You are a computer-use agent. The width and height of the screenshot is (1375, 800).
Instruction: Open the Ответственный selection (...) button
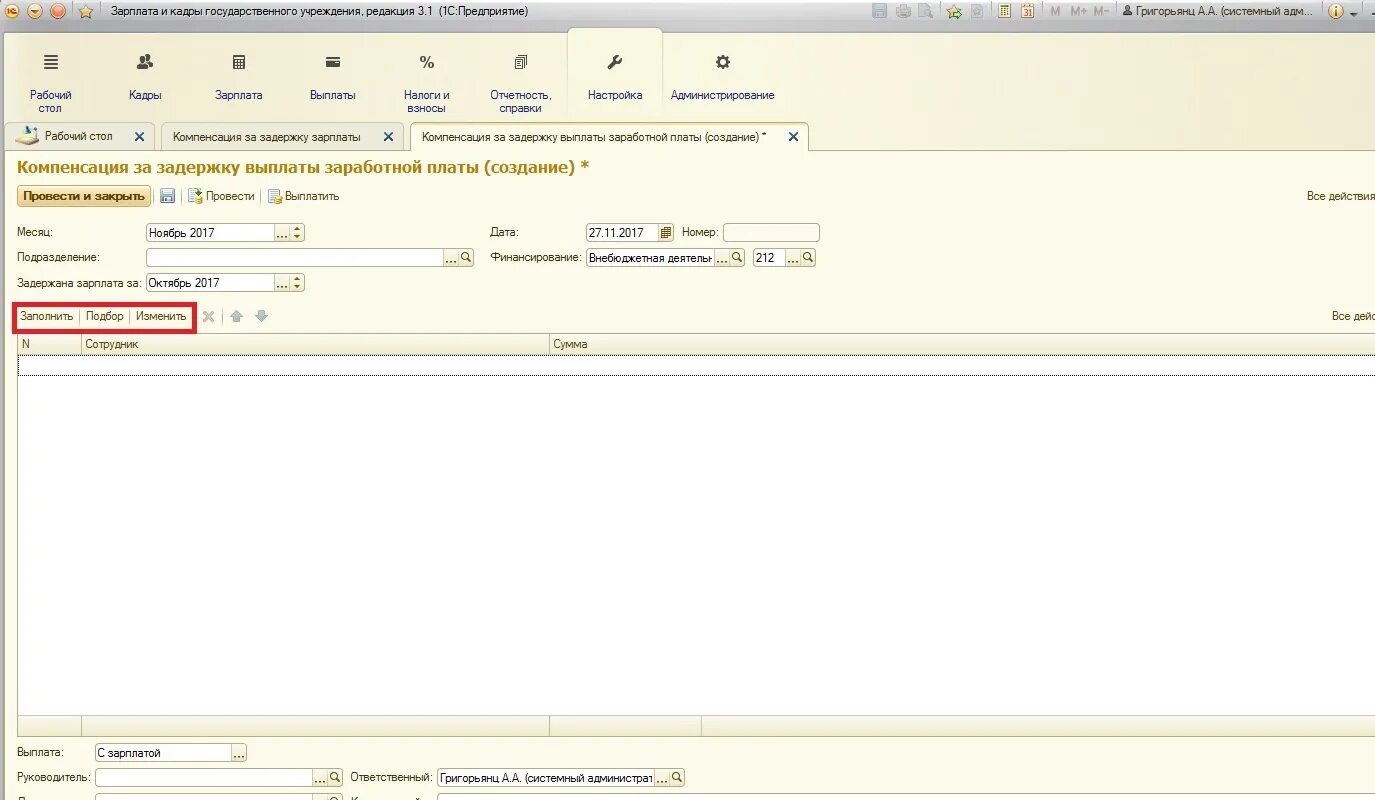coord(662,777)
